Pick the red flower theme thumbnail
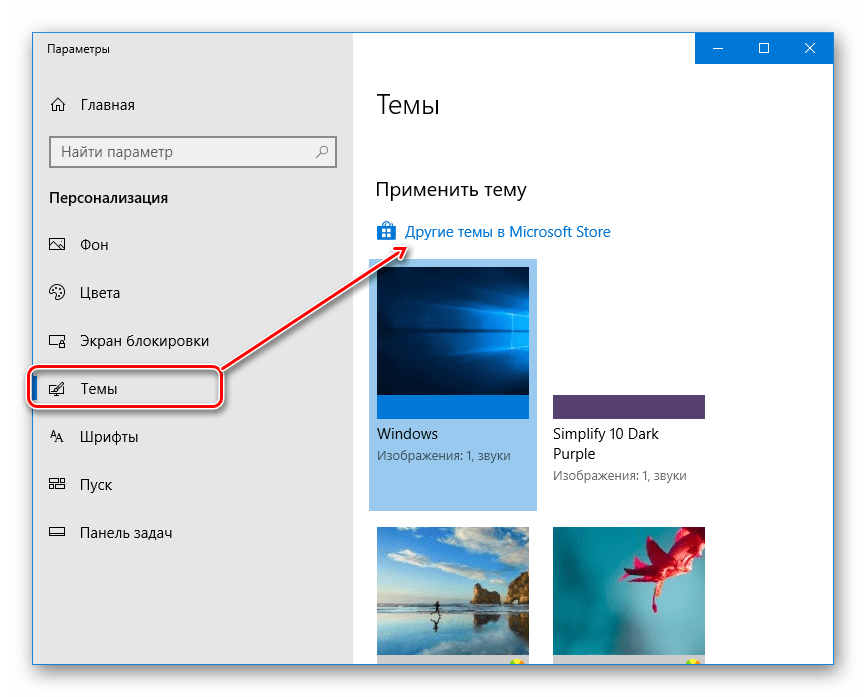 click(628, 590)
